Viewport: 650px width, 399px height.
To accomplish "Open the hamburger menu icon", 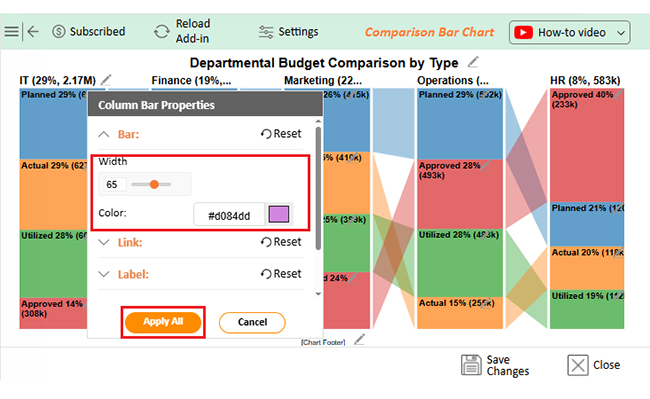I will point(11,31).
